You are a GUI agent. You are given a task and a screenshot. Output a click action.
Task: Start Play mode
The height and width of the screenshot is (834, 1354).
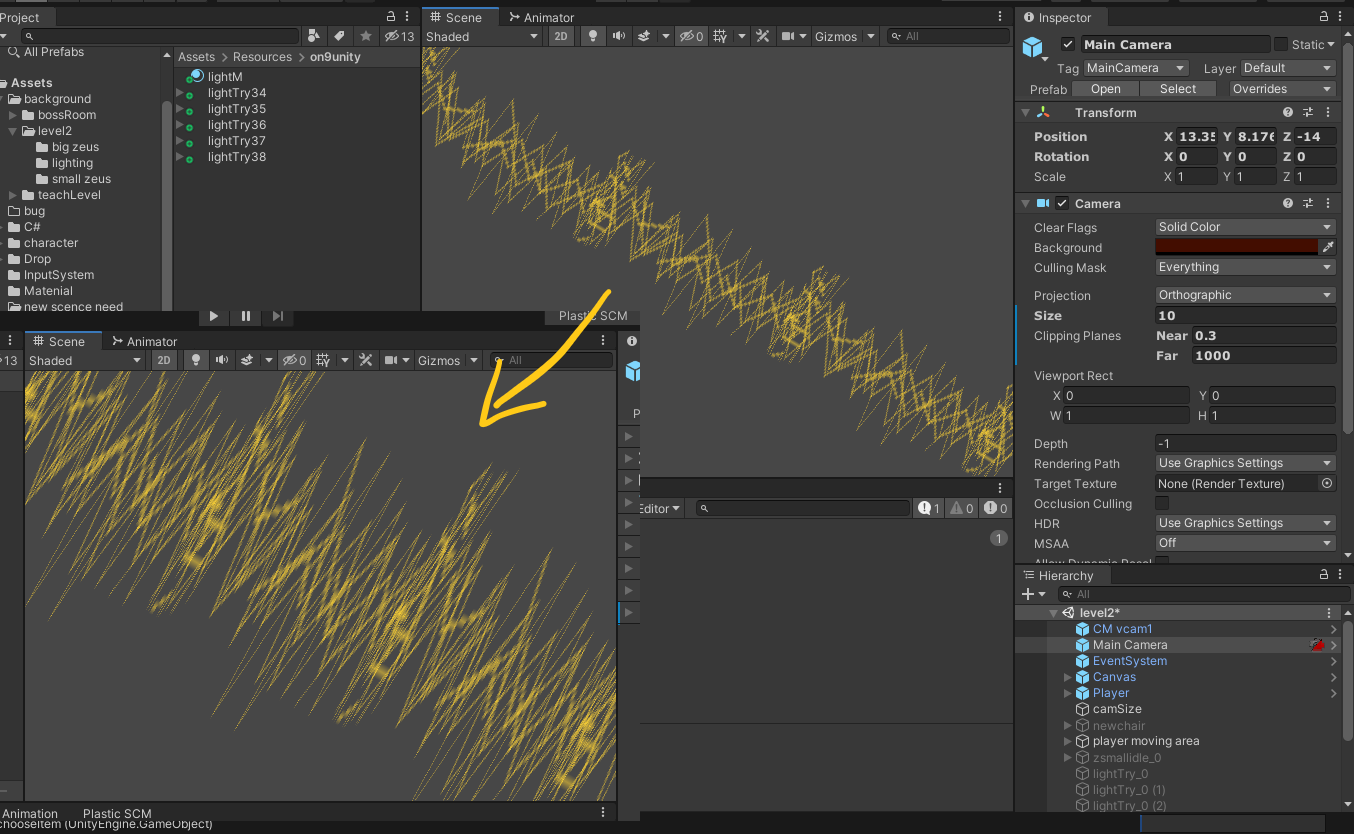point(214,316)
